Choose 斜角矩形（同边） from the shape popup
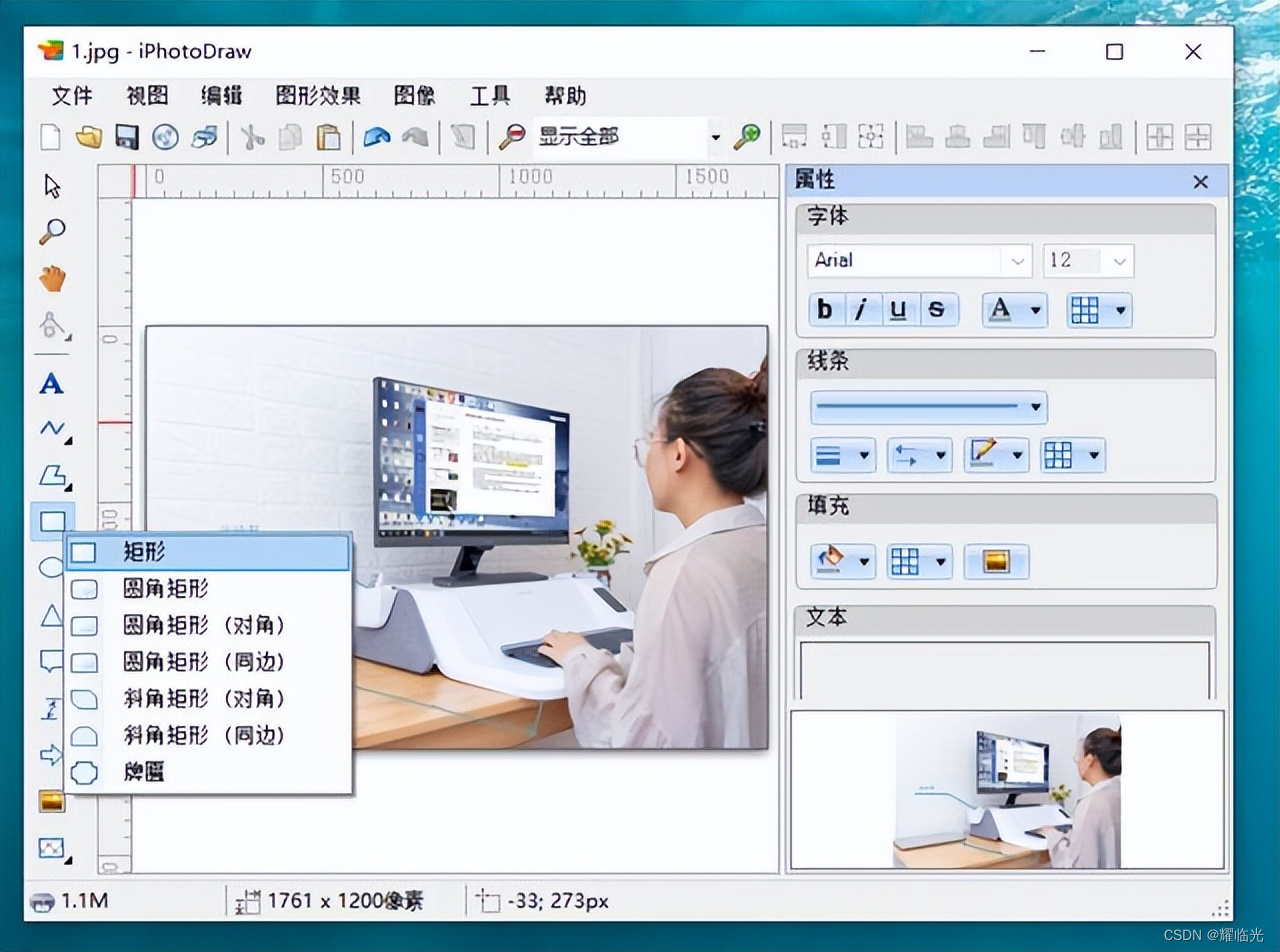The height and width of the screenshot is (952, 1280). 208,735
